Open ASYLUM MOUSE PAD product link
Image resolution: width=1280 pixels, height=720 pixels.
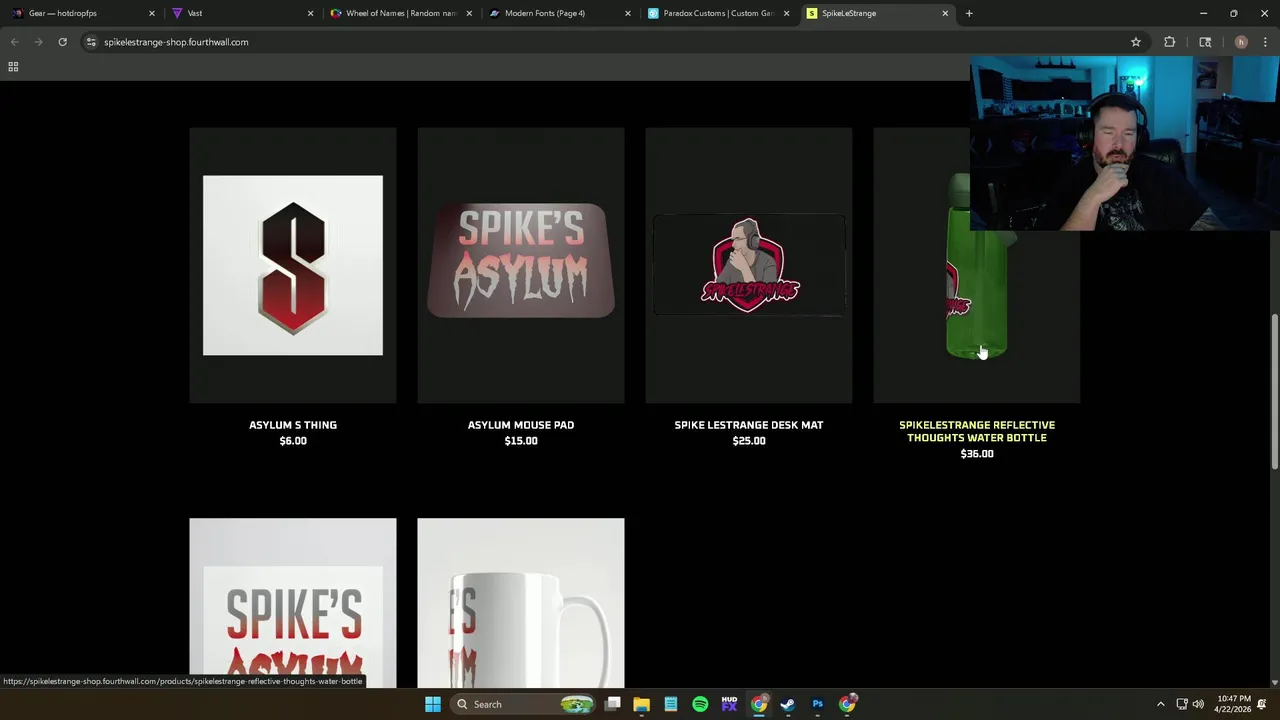(x=521, y=425)
